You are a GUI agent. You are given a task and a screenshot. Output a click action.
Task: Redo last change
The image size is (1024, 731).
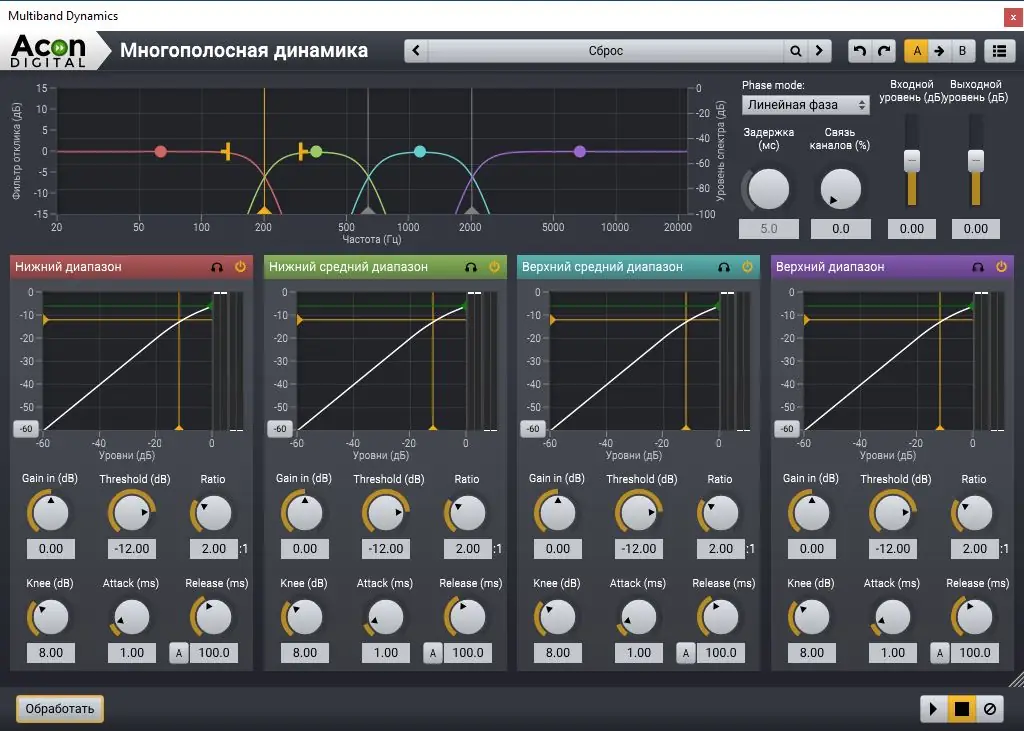click(x=884, y=51)
